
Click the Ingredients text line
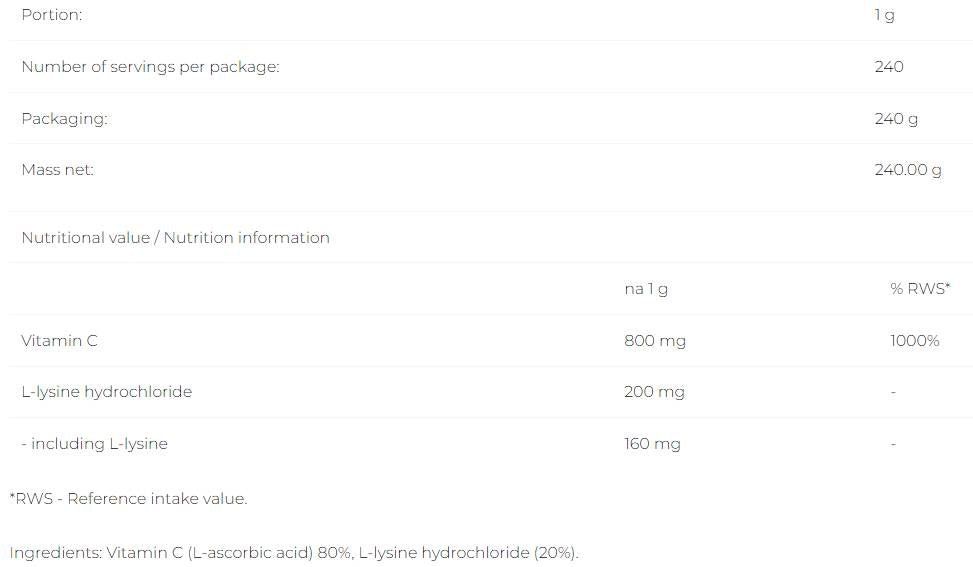tap(294, 553)
